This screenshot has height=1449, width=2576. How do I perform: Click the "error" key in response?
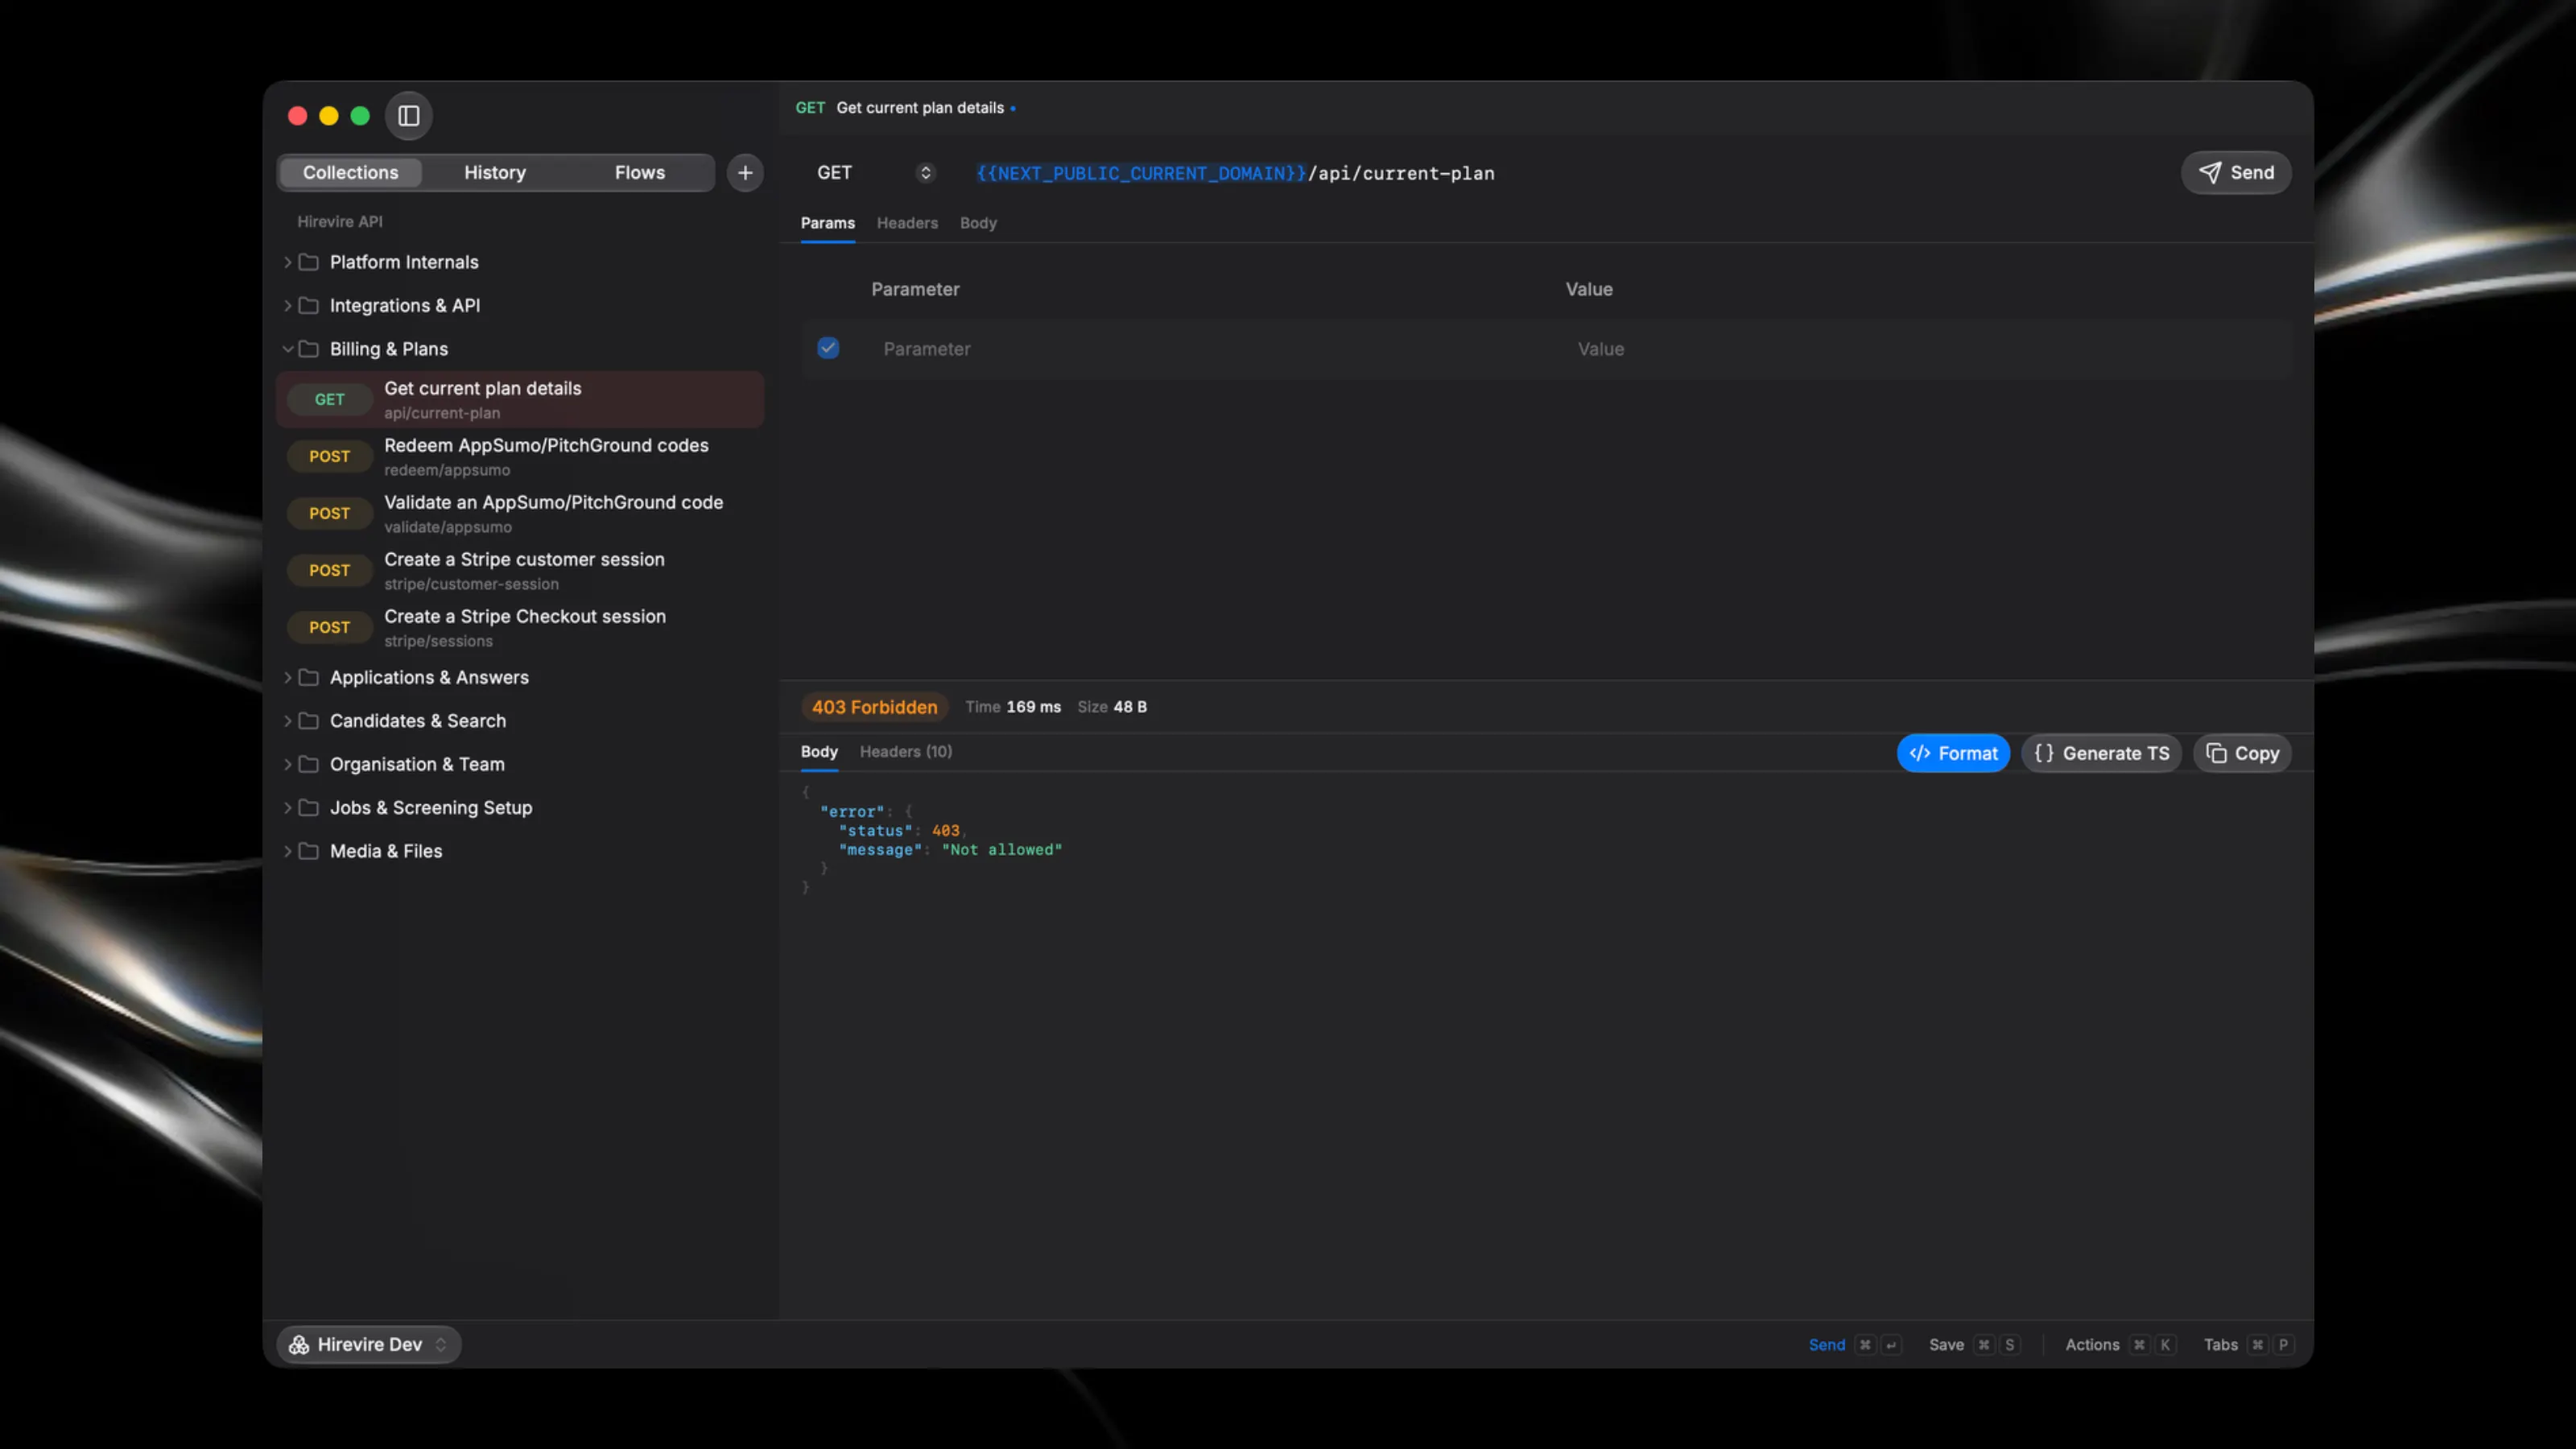click(x=852, y=811)
